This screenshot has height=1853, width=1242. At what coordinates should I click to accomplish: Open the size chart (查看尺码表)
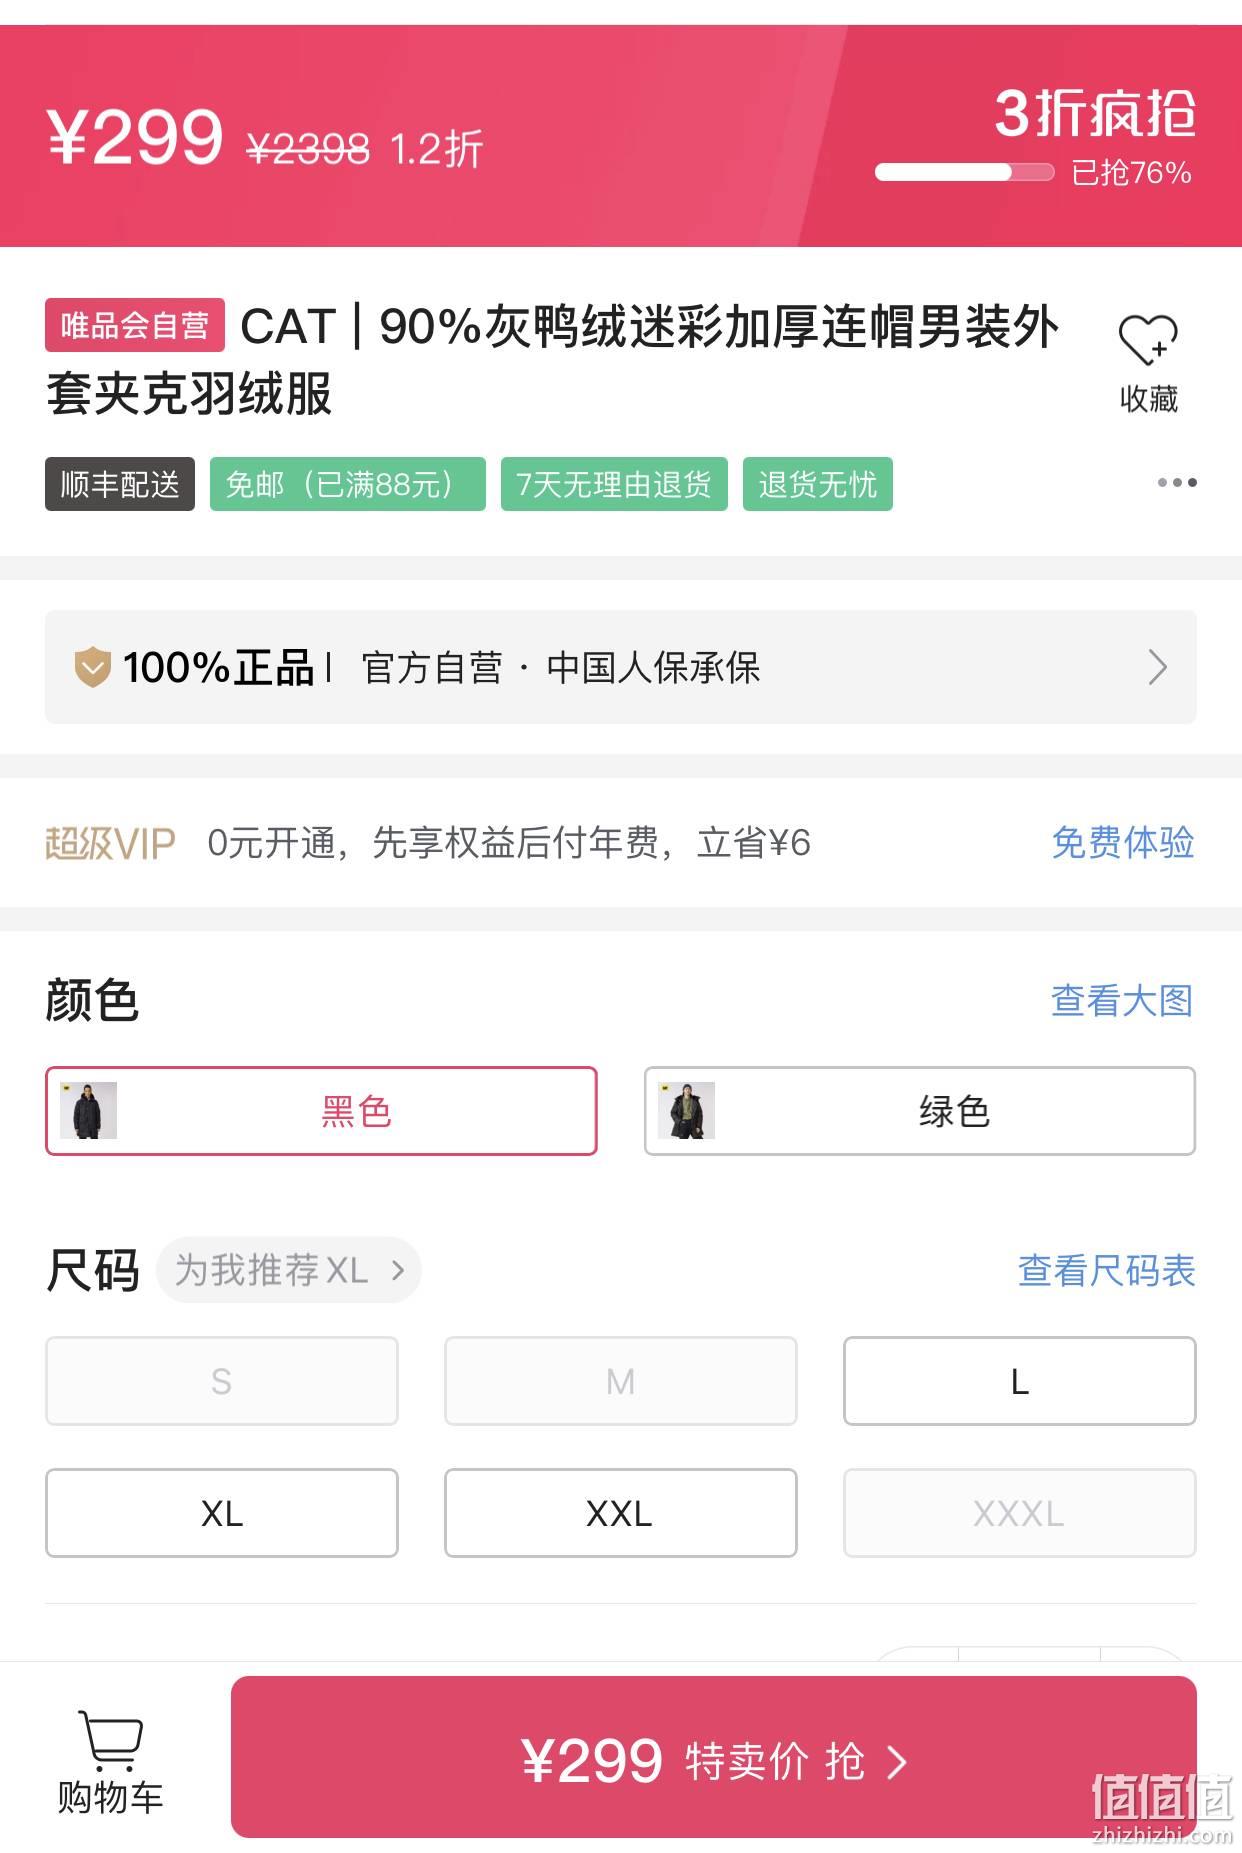coord(1106,1271)
